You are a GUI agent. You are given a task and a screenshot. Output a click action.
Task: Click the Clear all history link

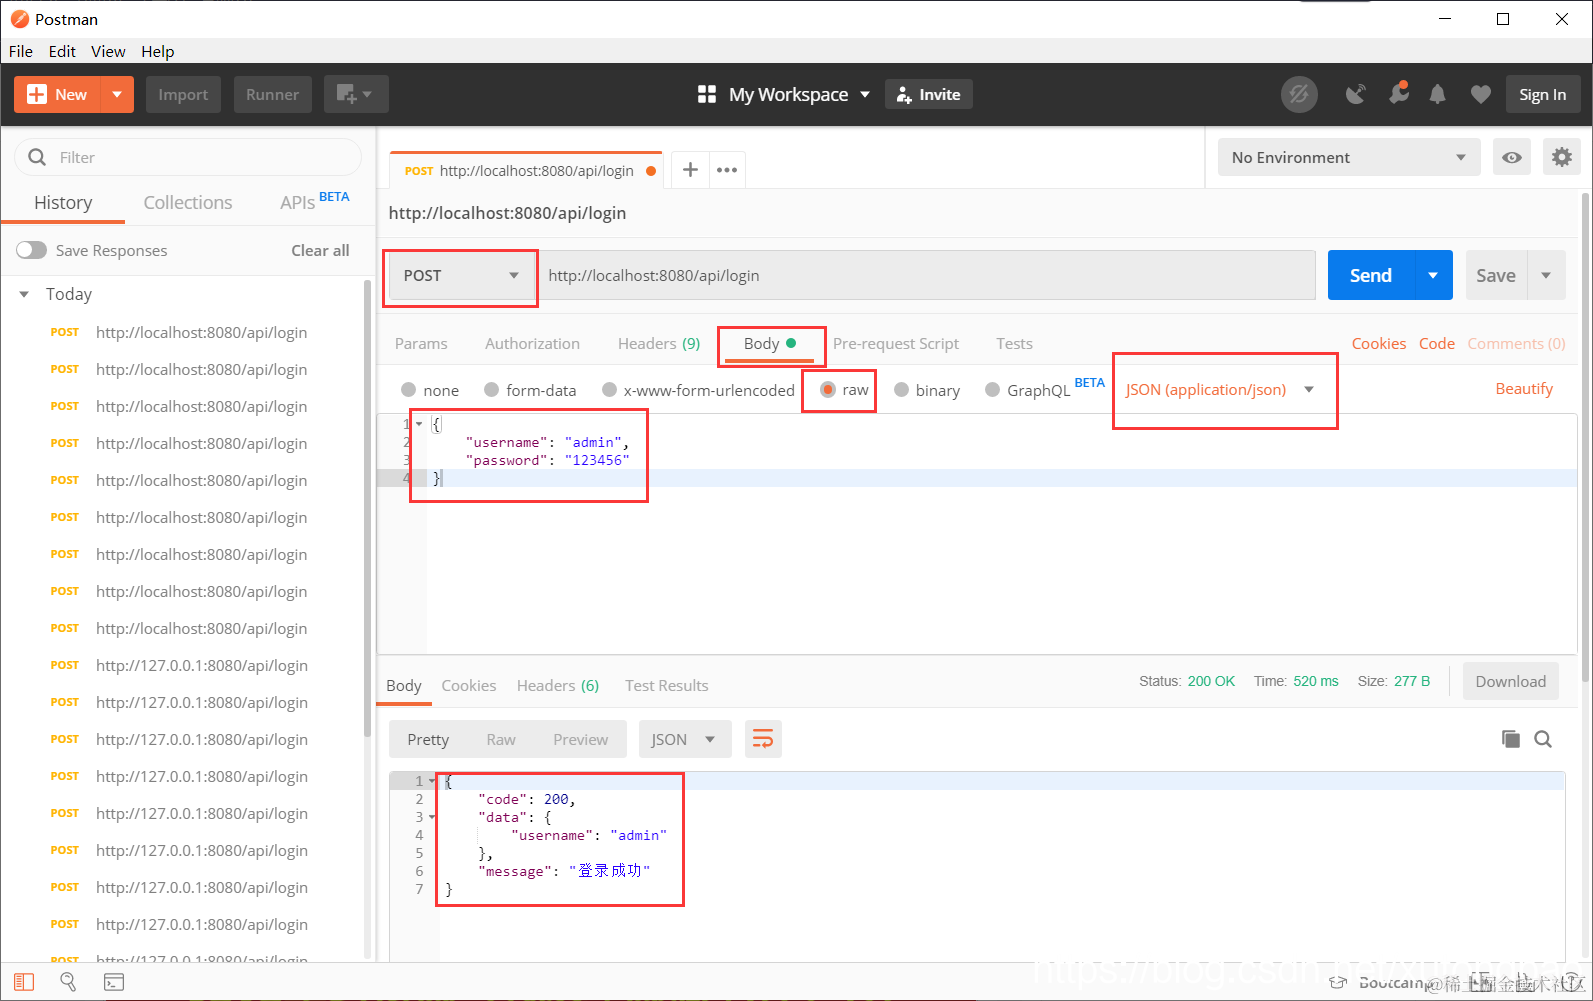[x=320, y=250]
